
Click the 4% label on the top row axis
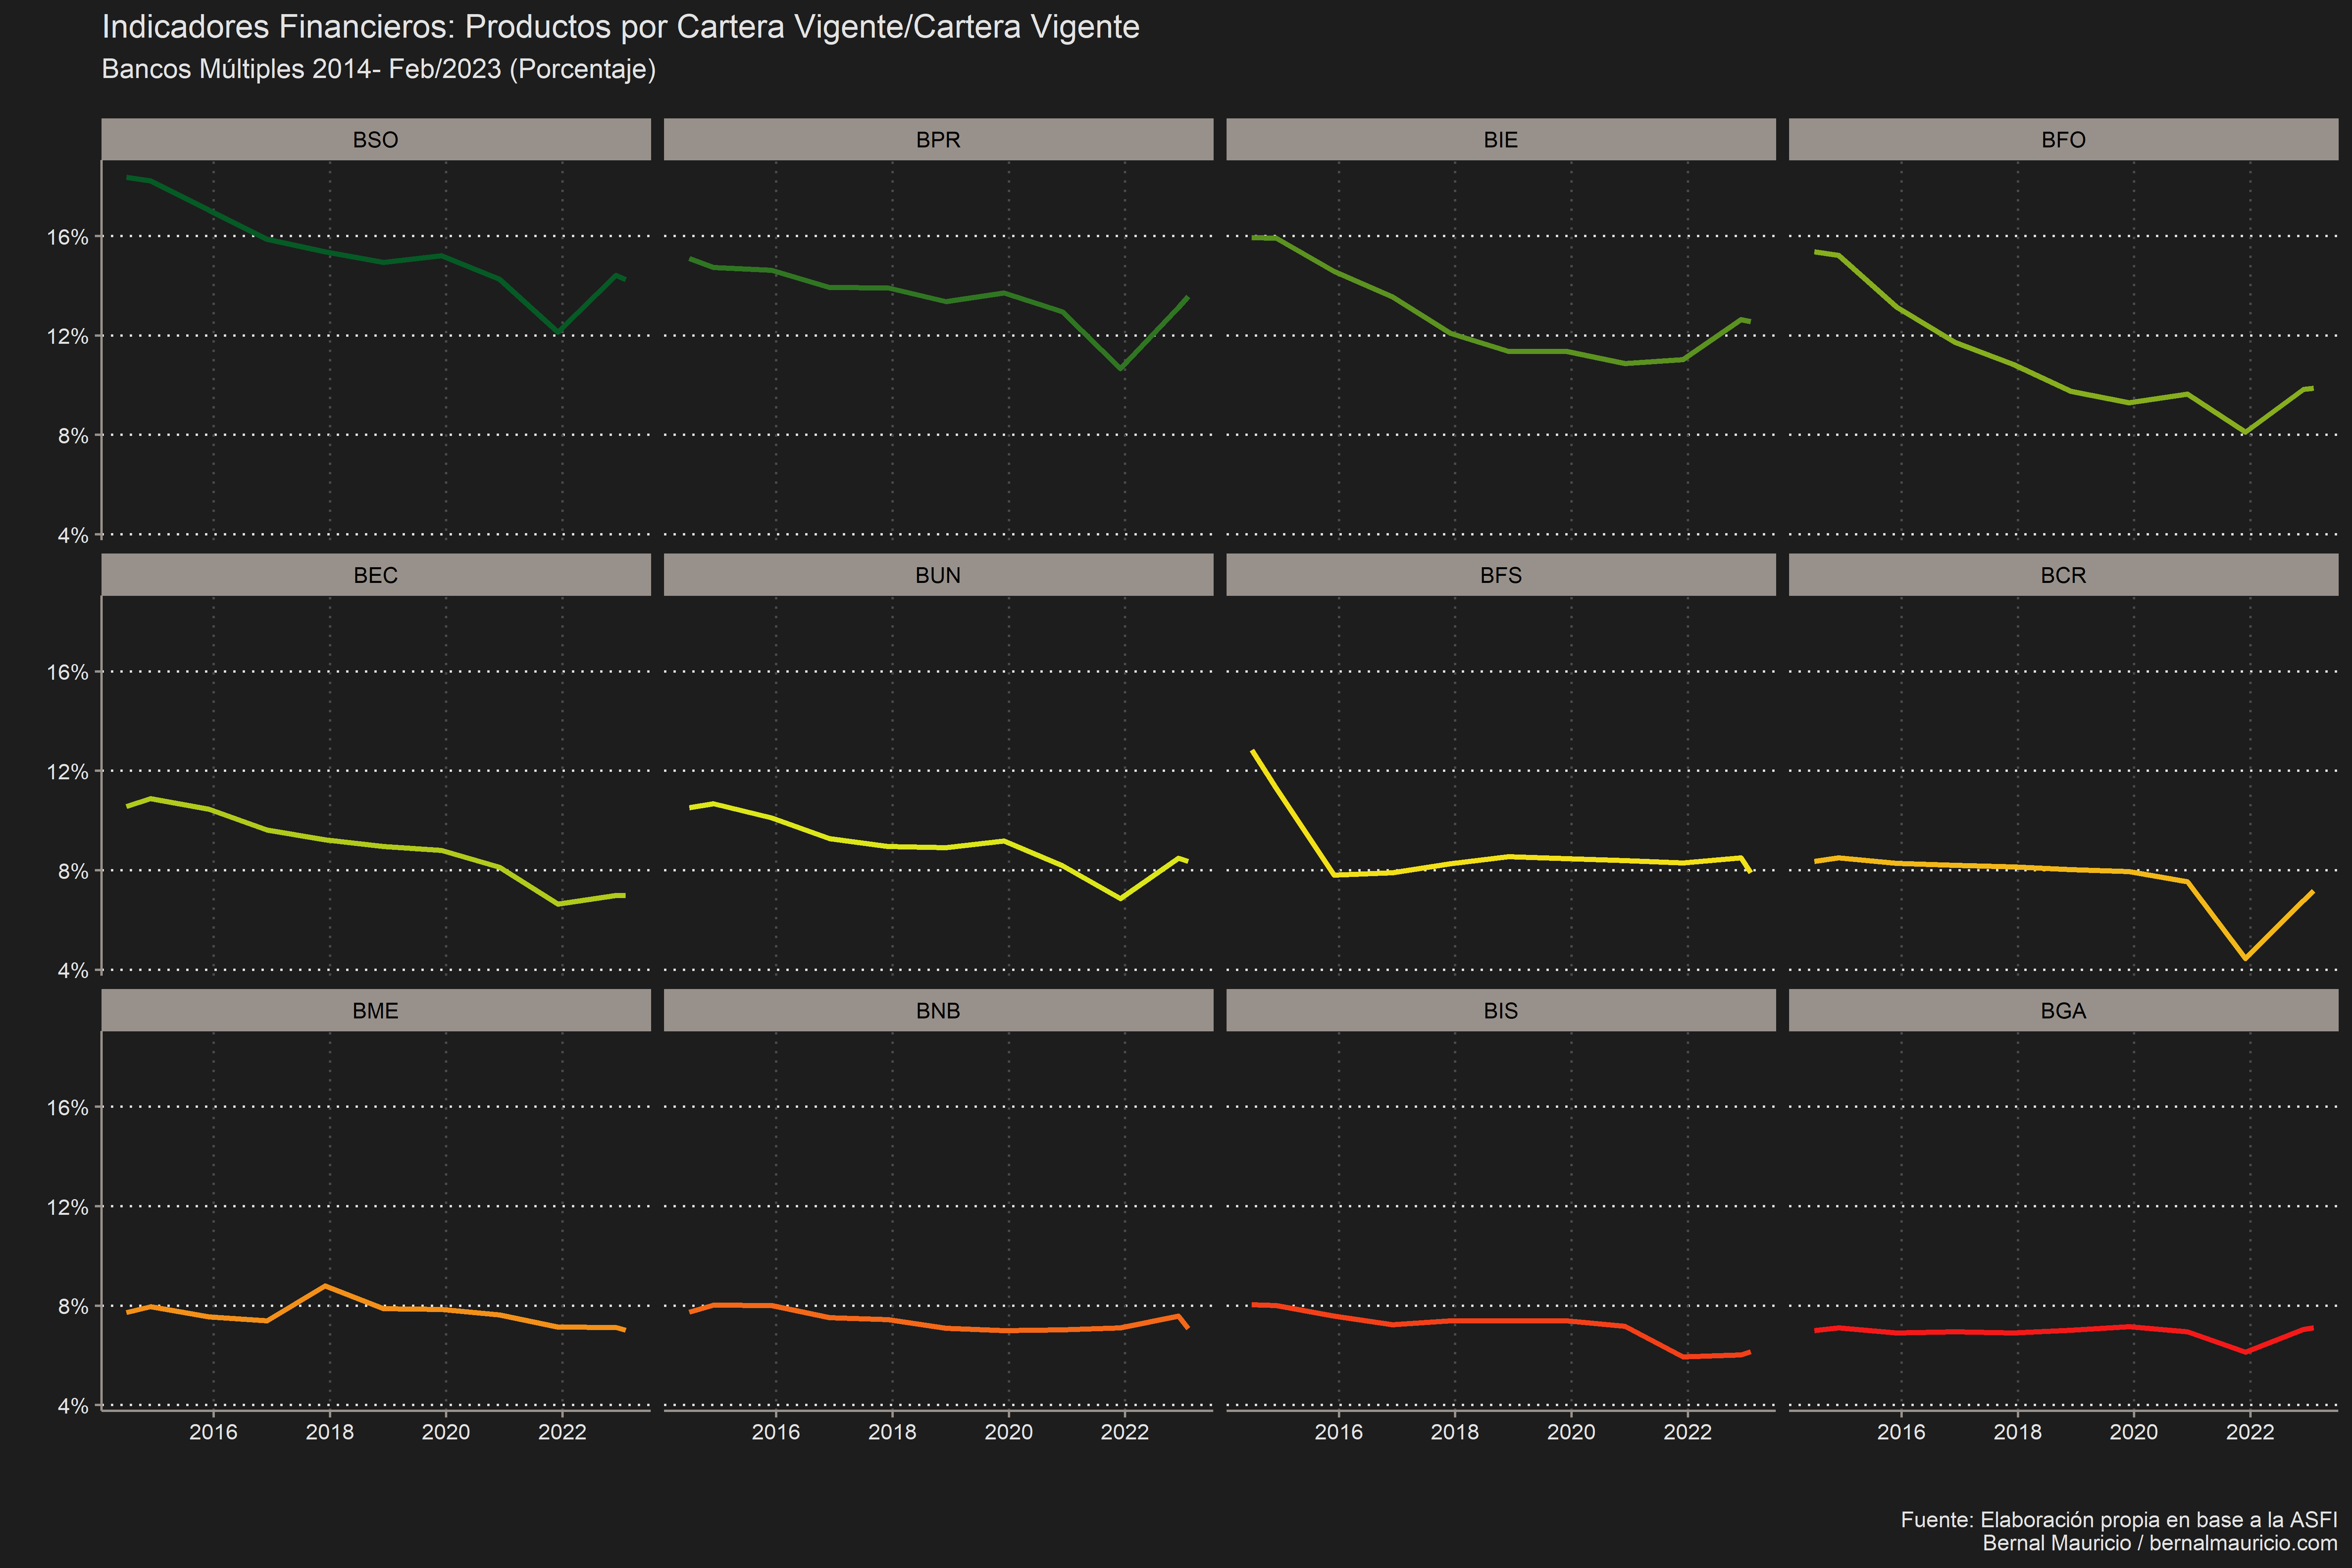pos(73,535)
